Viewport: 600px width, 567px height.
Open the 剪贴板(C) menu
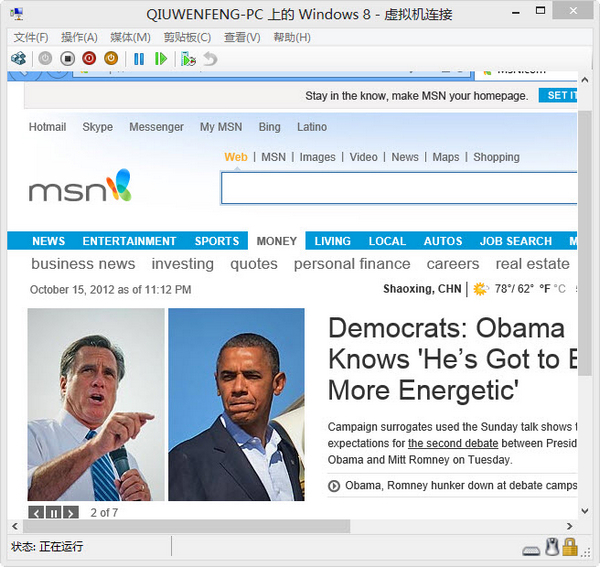(187, 37)
